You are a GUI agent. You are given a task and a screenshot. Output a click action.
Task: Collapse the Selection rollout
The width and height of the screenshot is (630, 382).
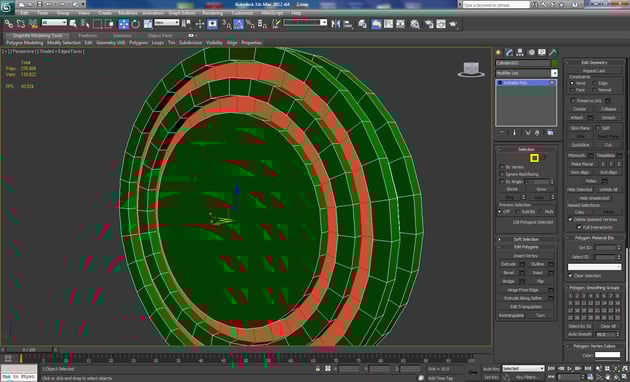coord(526,149)
